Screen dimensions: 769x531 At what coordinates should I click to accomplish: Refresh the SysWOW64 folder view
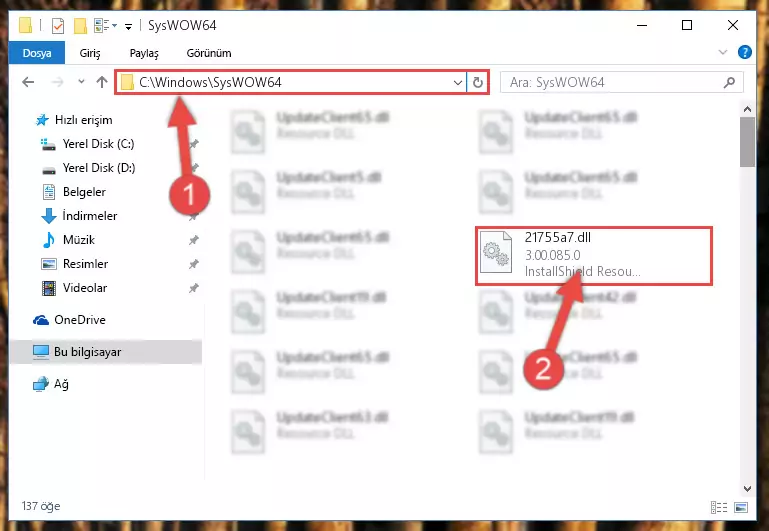pos(478,82)
